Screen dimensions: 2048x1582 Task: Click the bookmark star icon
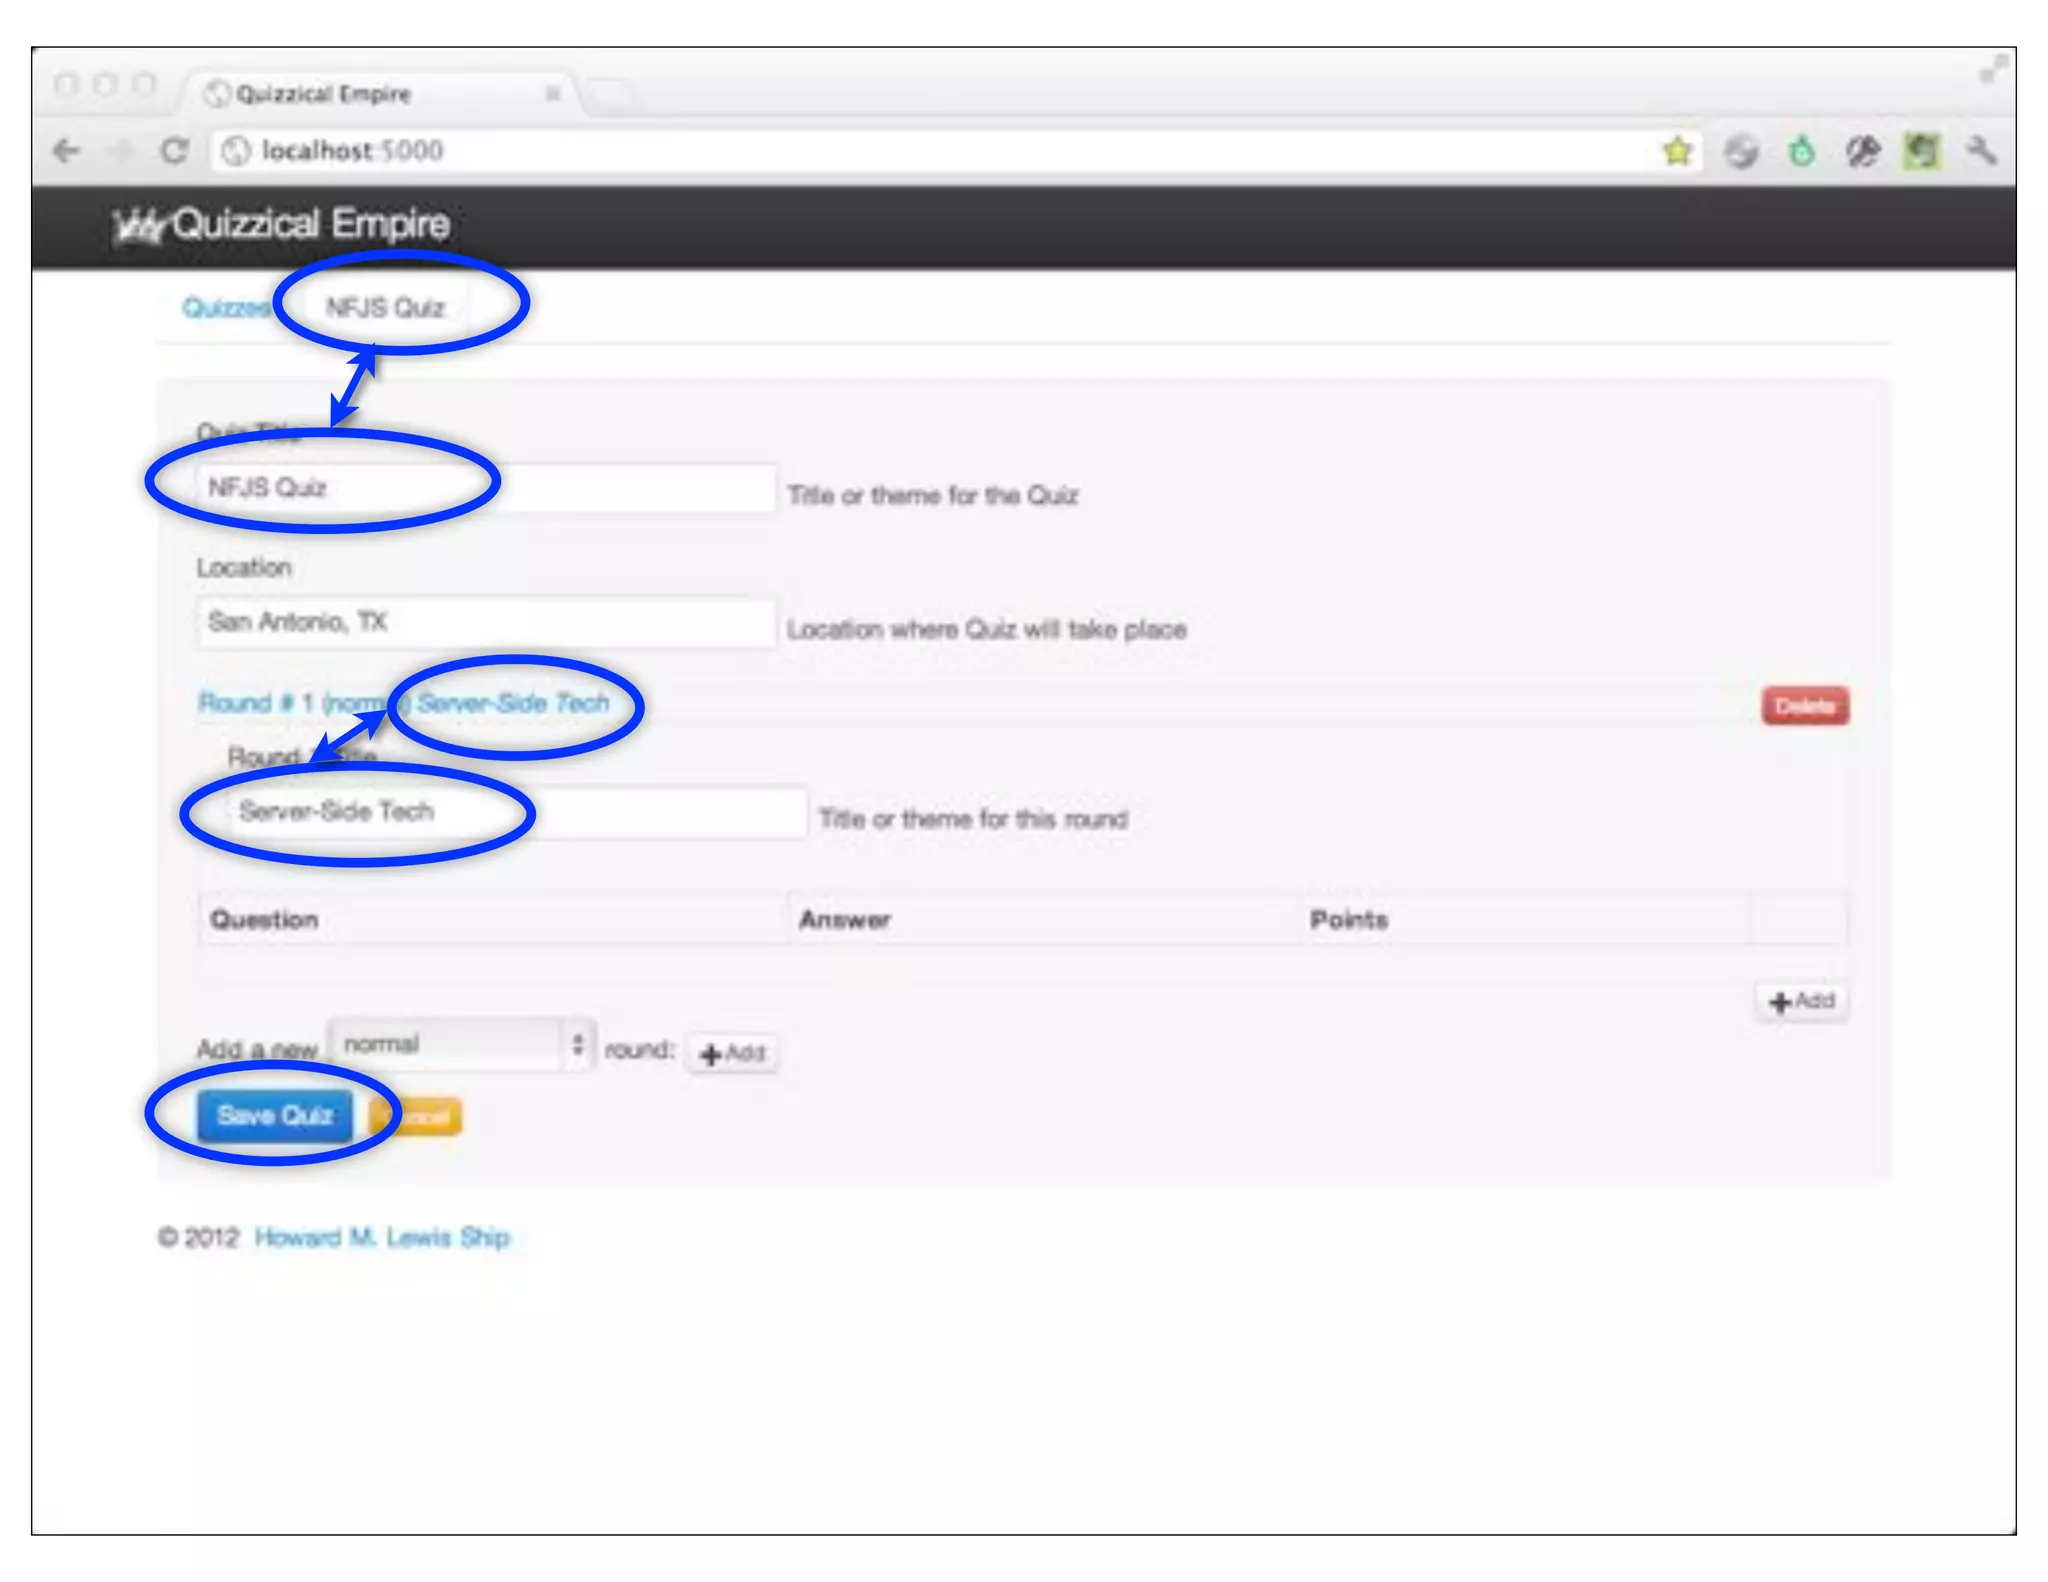click(1677, 151)
